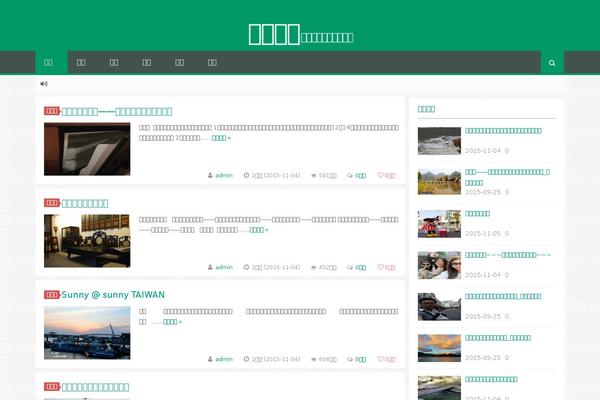Click the speaker announcement icon below the navigation bar
This screenshot has width=600, height=400.
(x=44, y=84)
